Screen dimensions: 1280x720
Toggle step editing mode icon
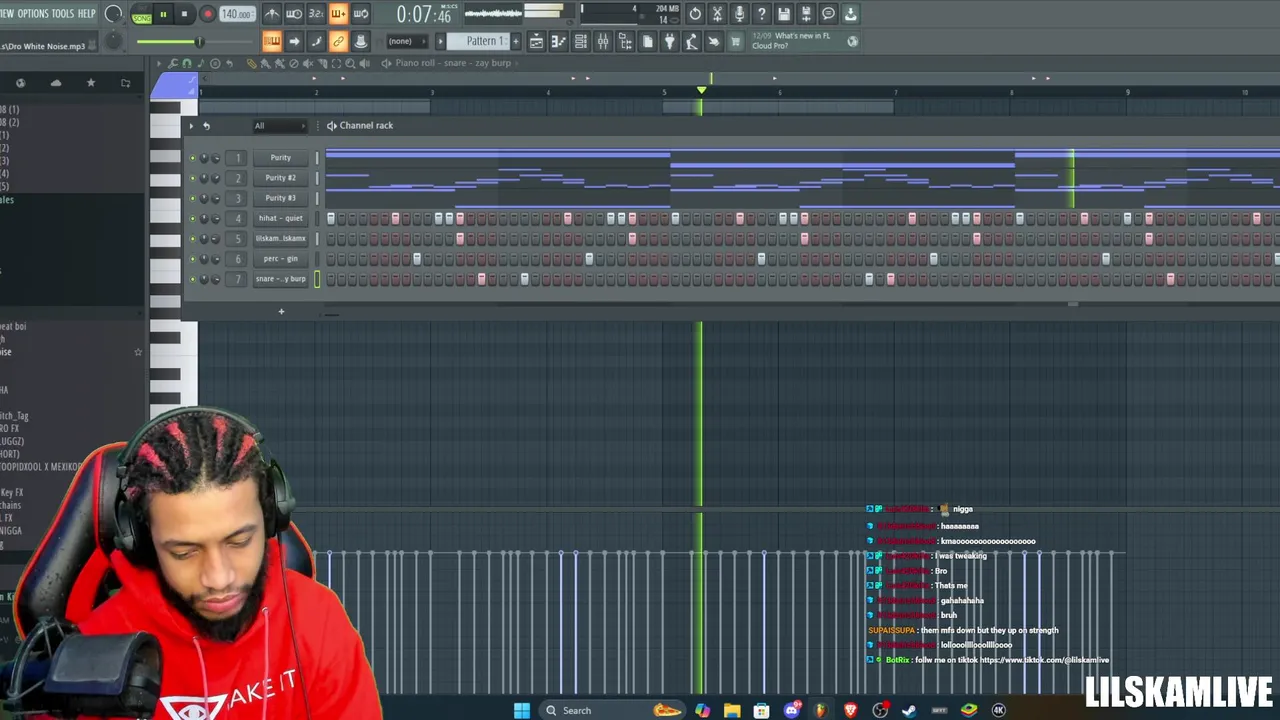[x=316, y=41]
